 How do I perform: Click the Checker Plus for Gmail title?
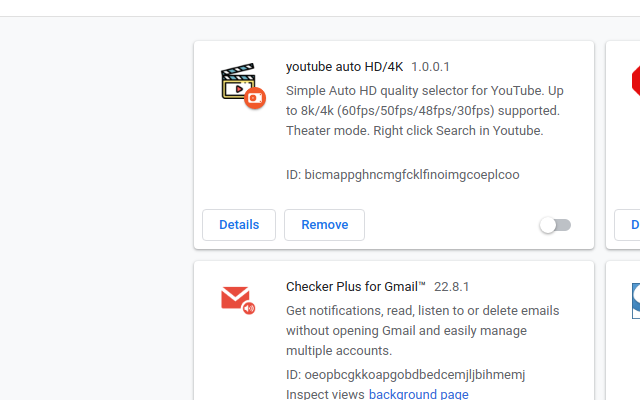(356, 287)
